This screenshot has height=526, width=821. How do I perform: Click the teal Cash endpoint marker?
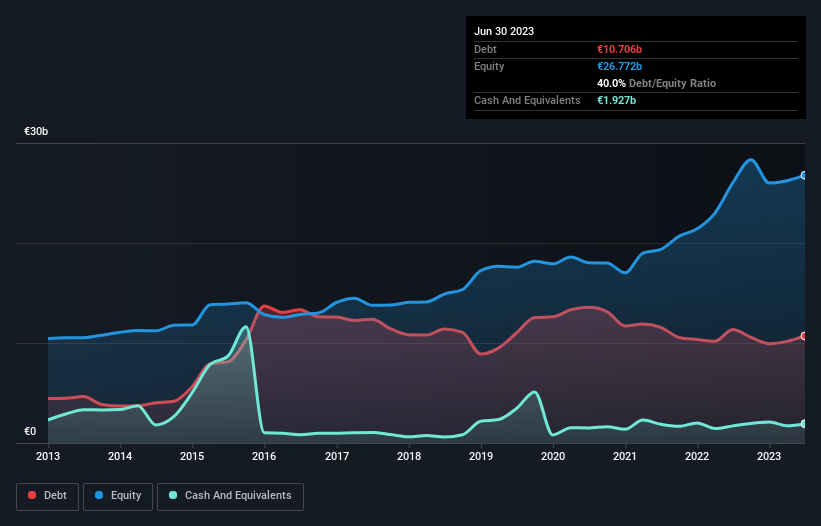pos(804,424)
